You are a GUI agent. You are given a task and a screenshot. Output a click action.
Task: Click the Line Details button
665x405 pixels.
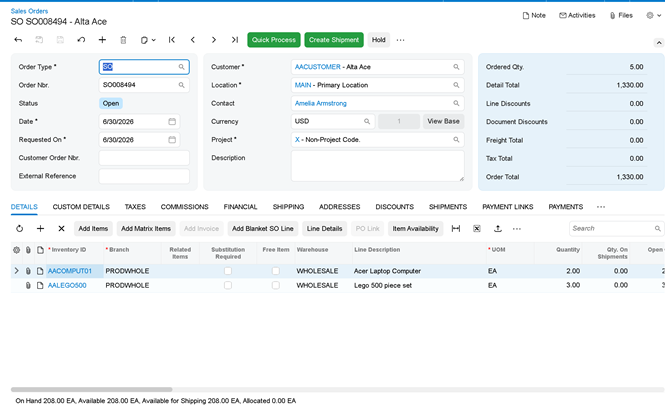point(324,229)
